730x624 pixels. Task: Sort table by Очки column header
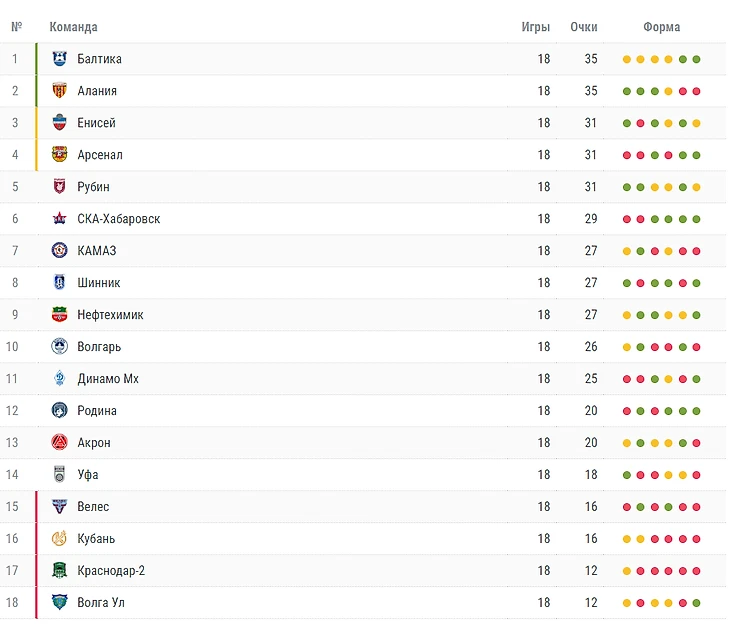coord(584,27)
